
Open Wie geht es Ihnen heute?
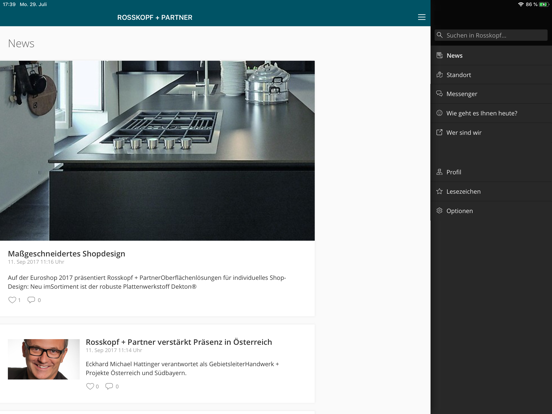(x=491, y=113)
